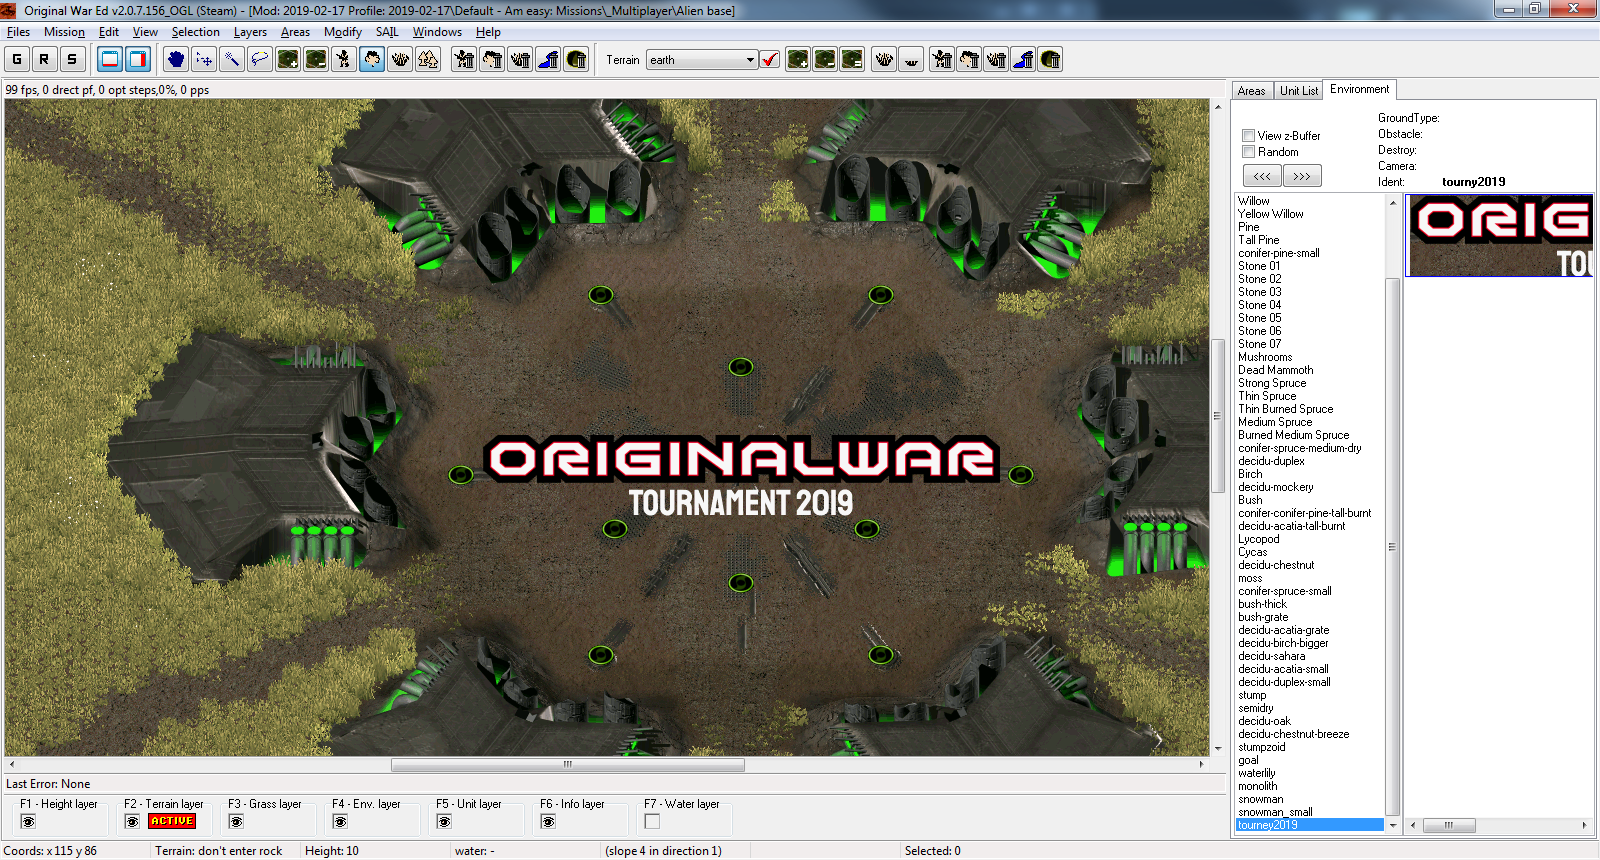The image size is (1600, 860).
Task: Click the S toolbar button
Action: point(71,59)
